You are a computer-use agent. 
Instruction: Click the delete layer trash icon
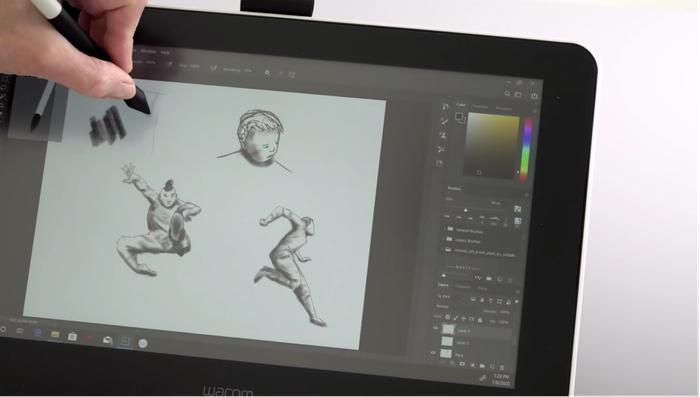click(x=502, y=367)
